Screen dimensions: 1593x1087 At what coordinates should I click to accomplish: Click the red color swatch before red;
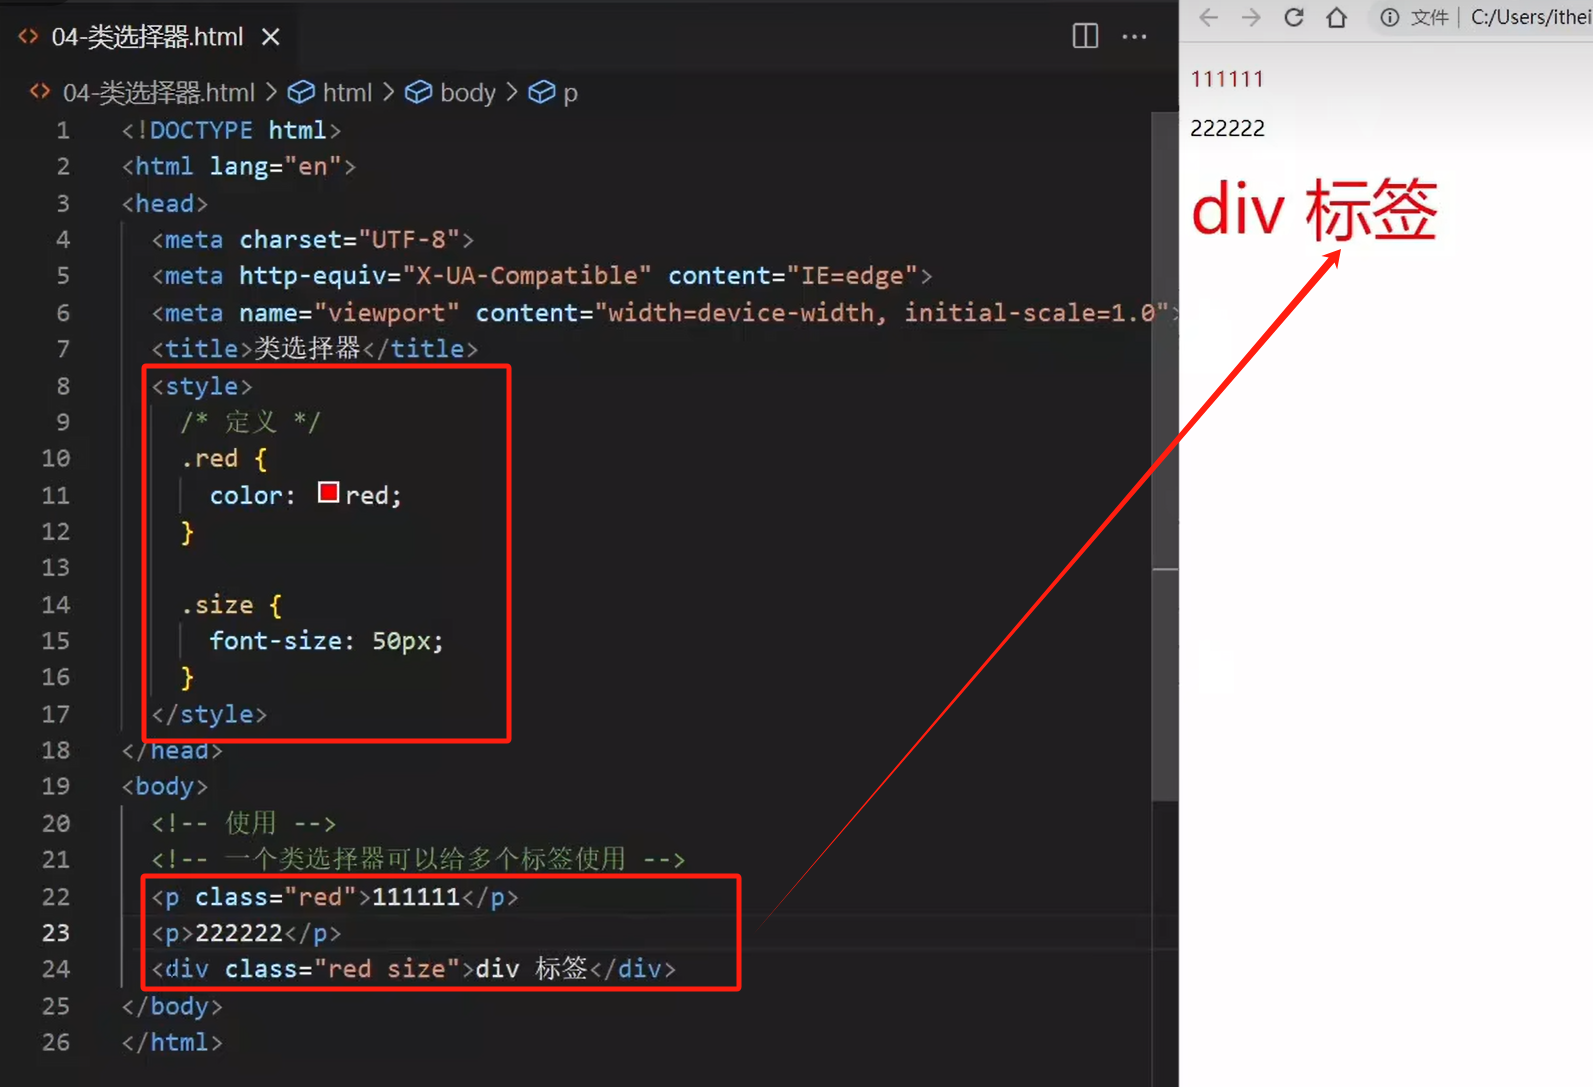pyautogui.click(x=328, y=492)
